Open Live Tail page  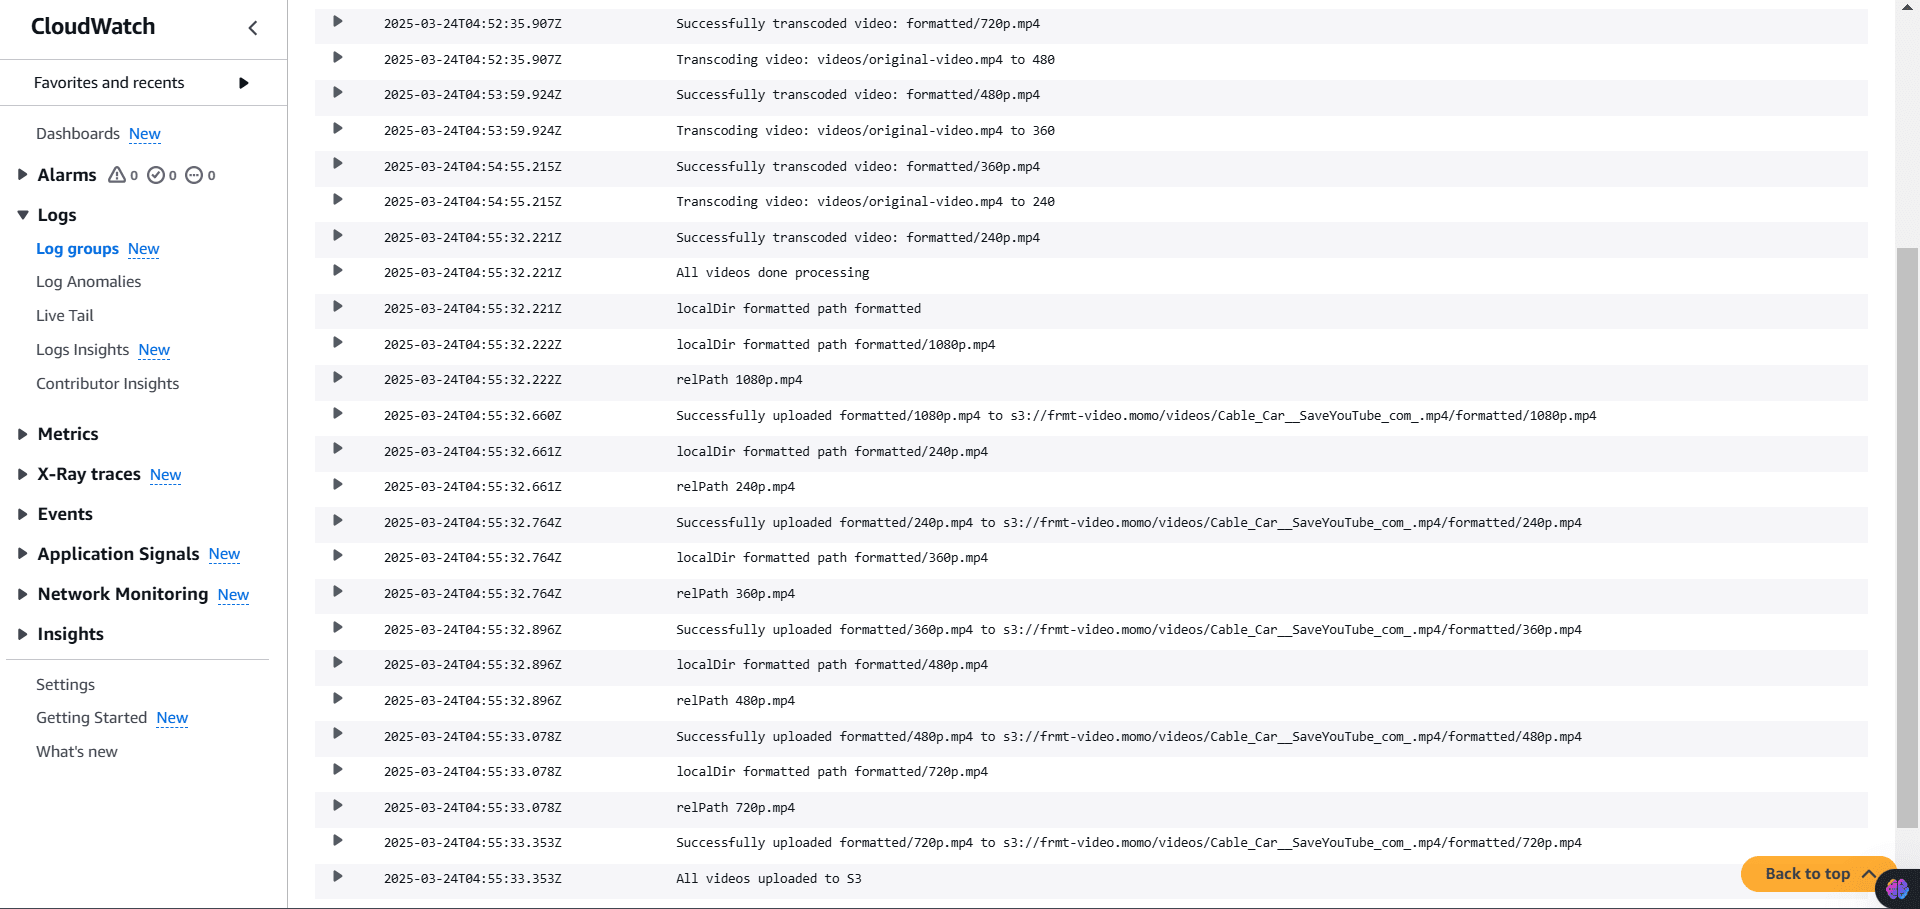click(x=65, y=316)
